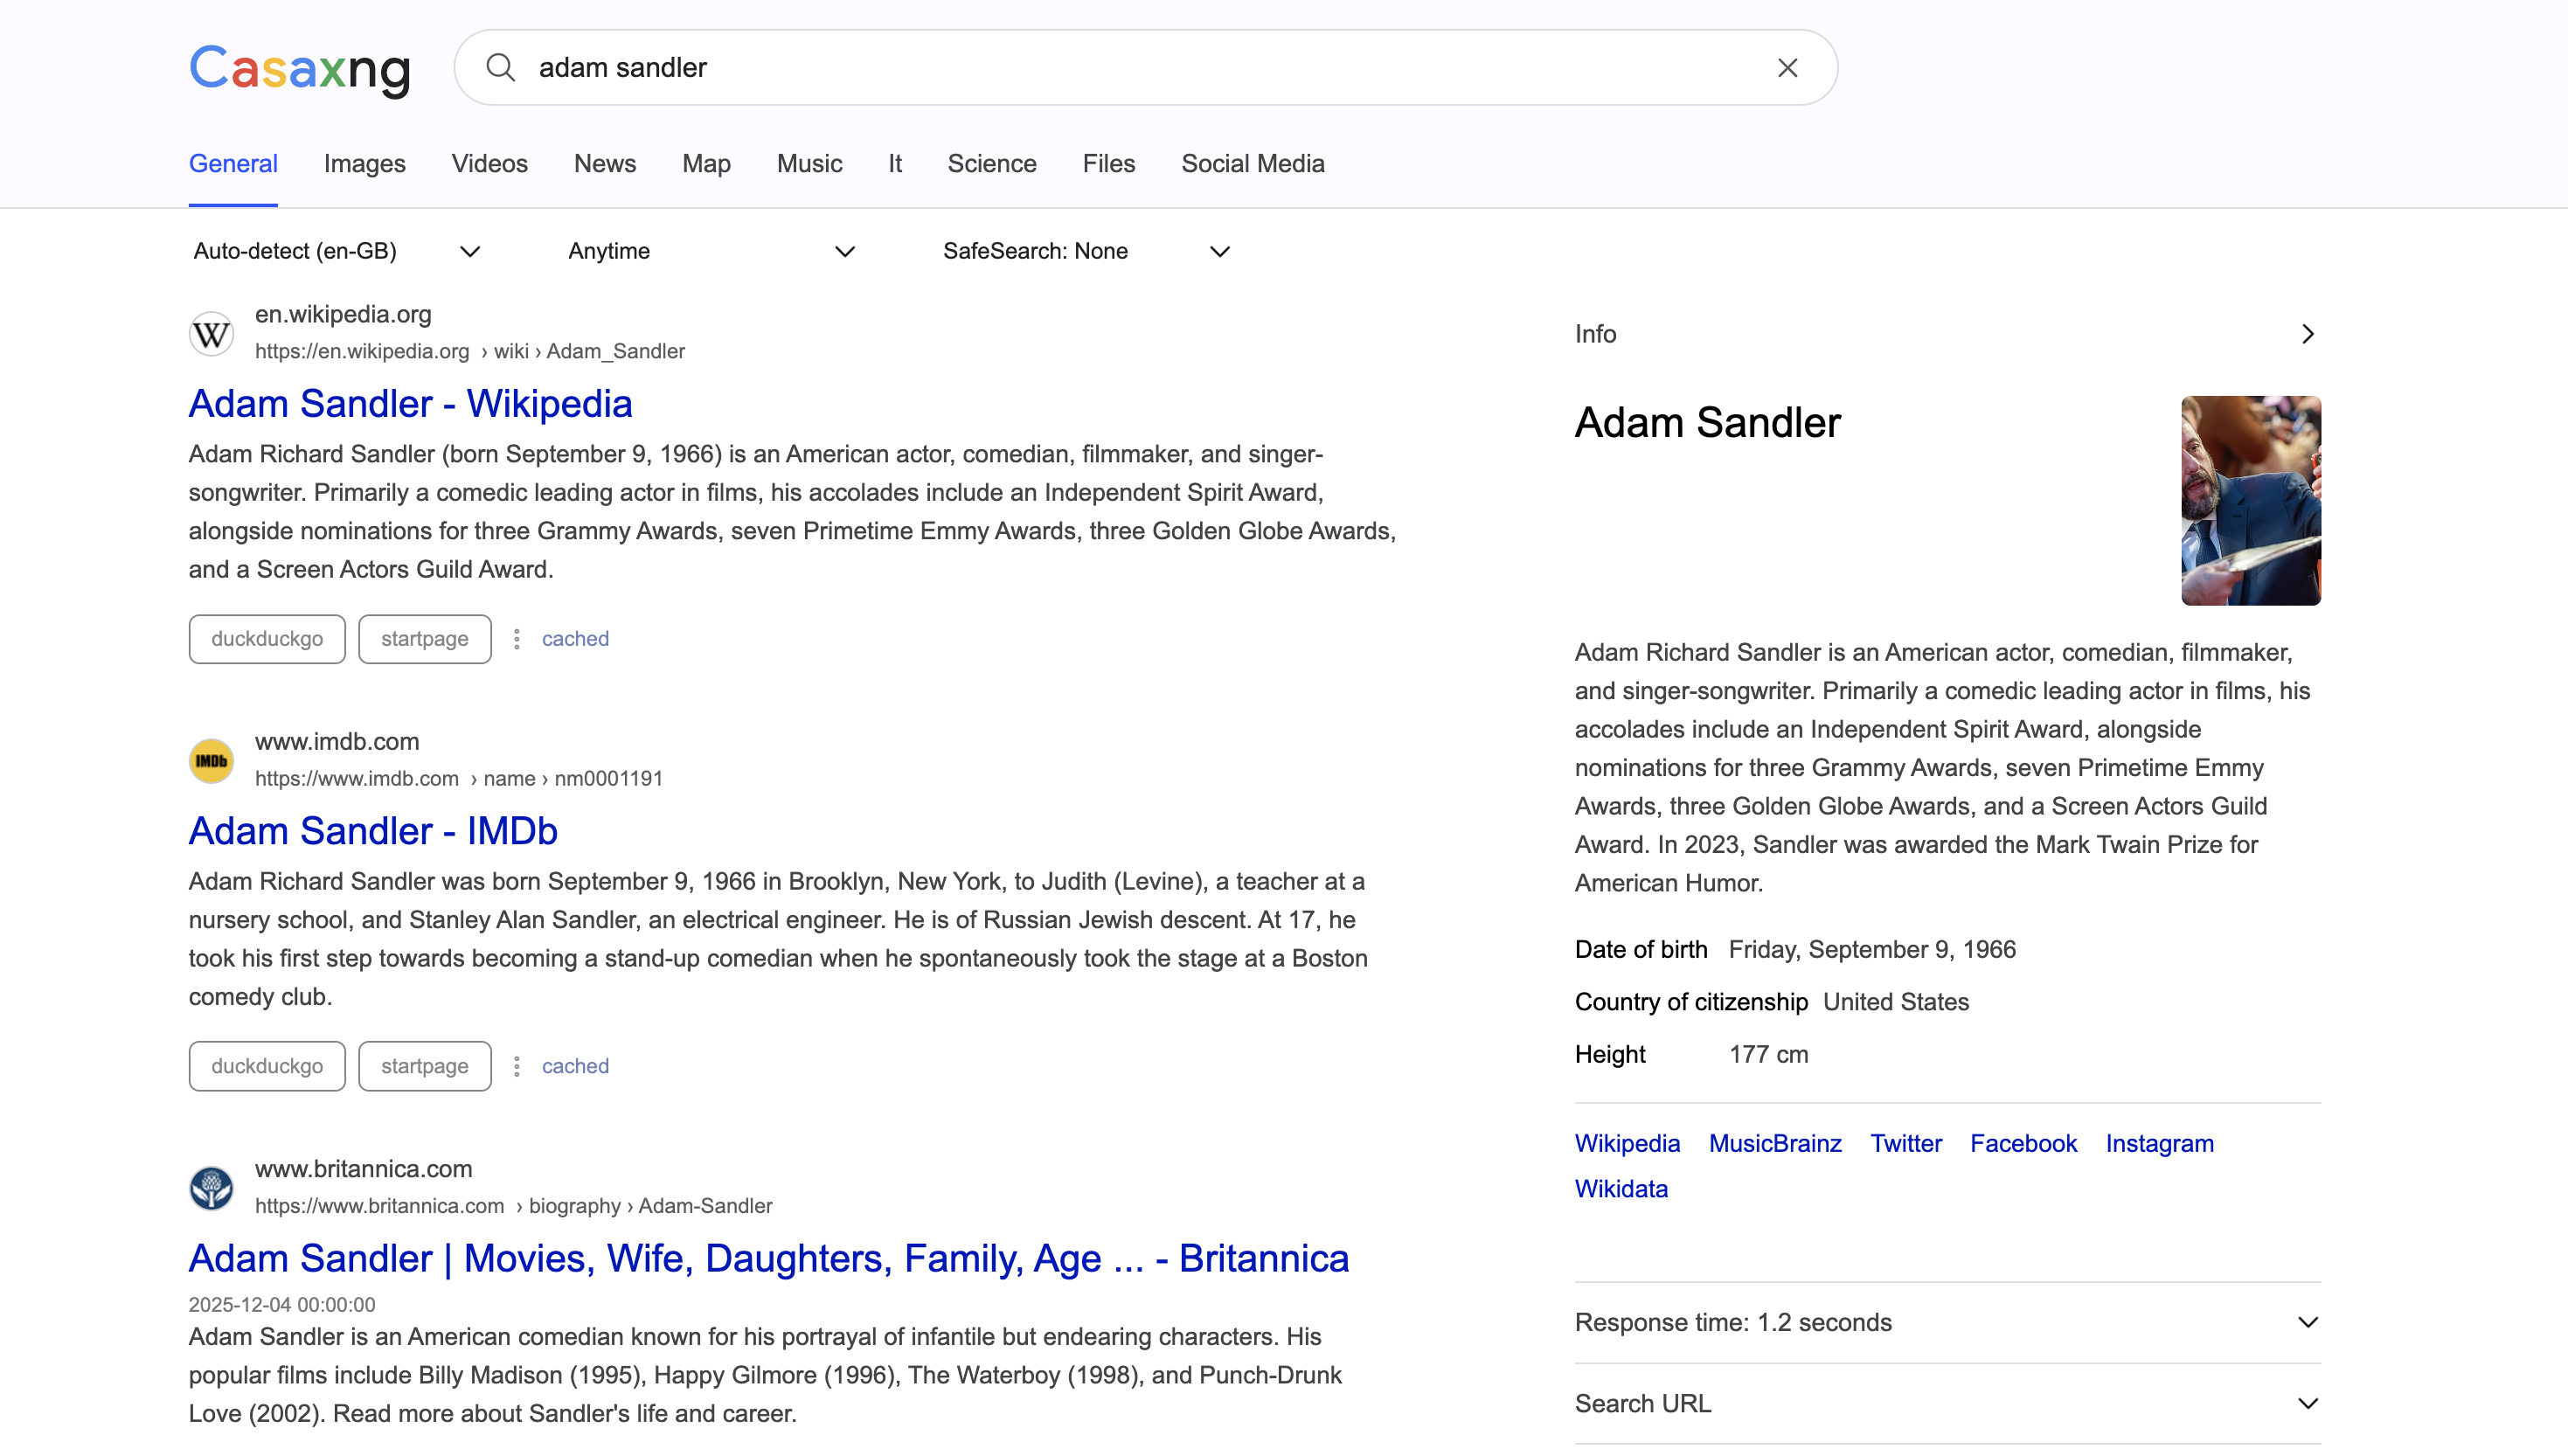Open the Casaxng logo homepage
The width and height of the screenshot is (2568, 1456).
pos(300,68)
